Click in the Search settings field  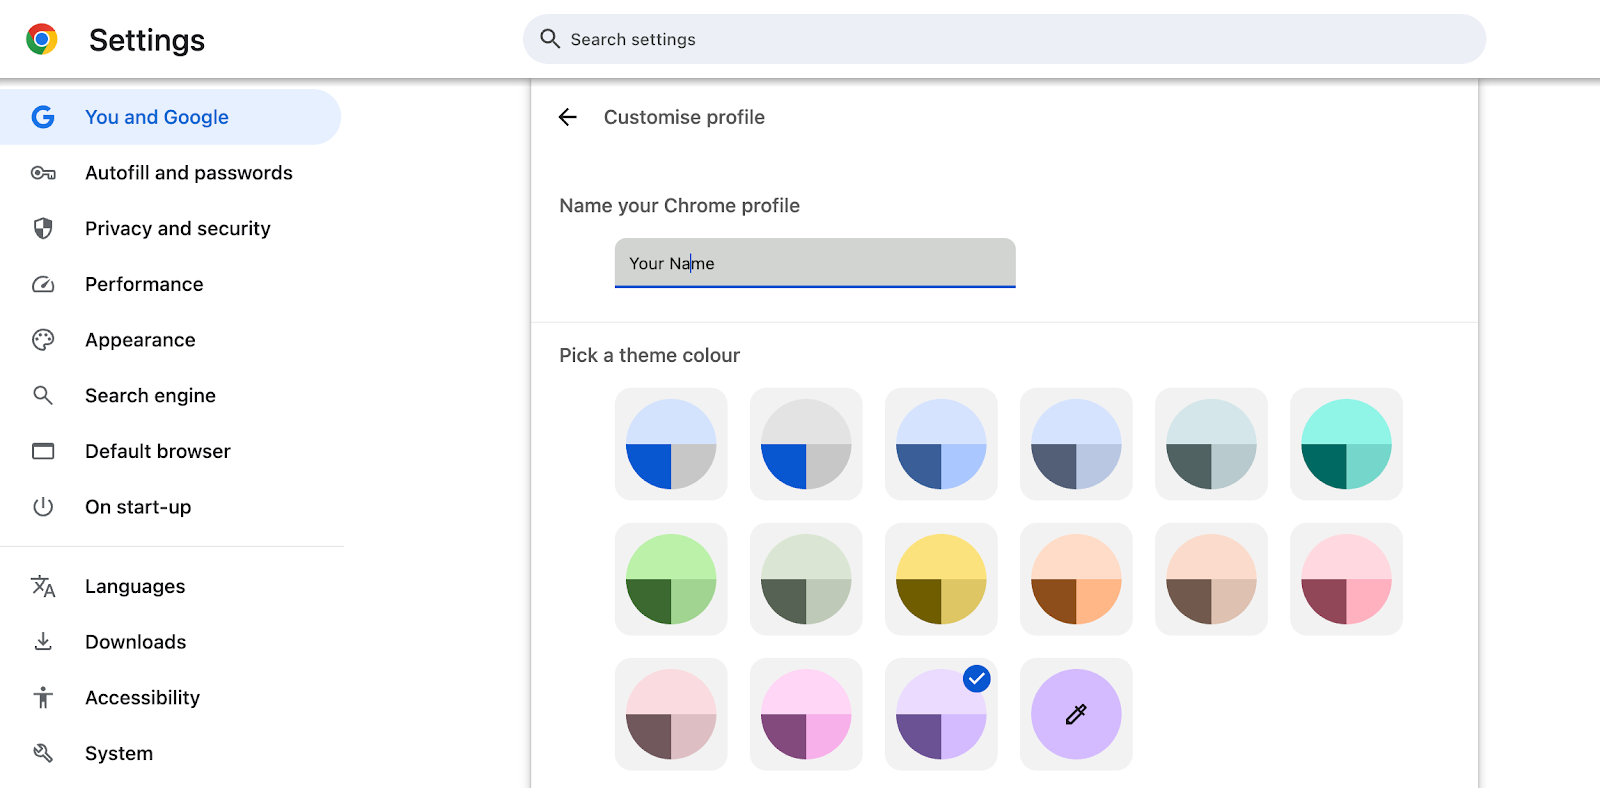click(x=1004, y=39)
